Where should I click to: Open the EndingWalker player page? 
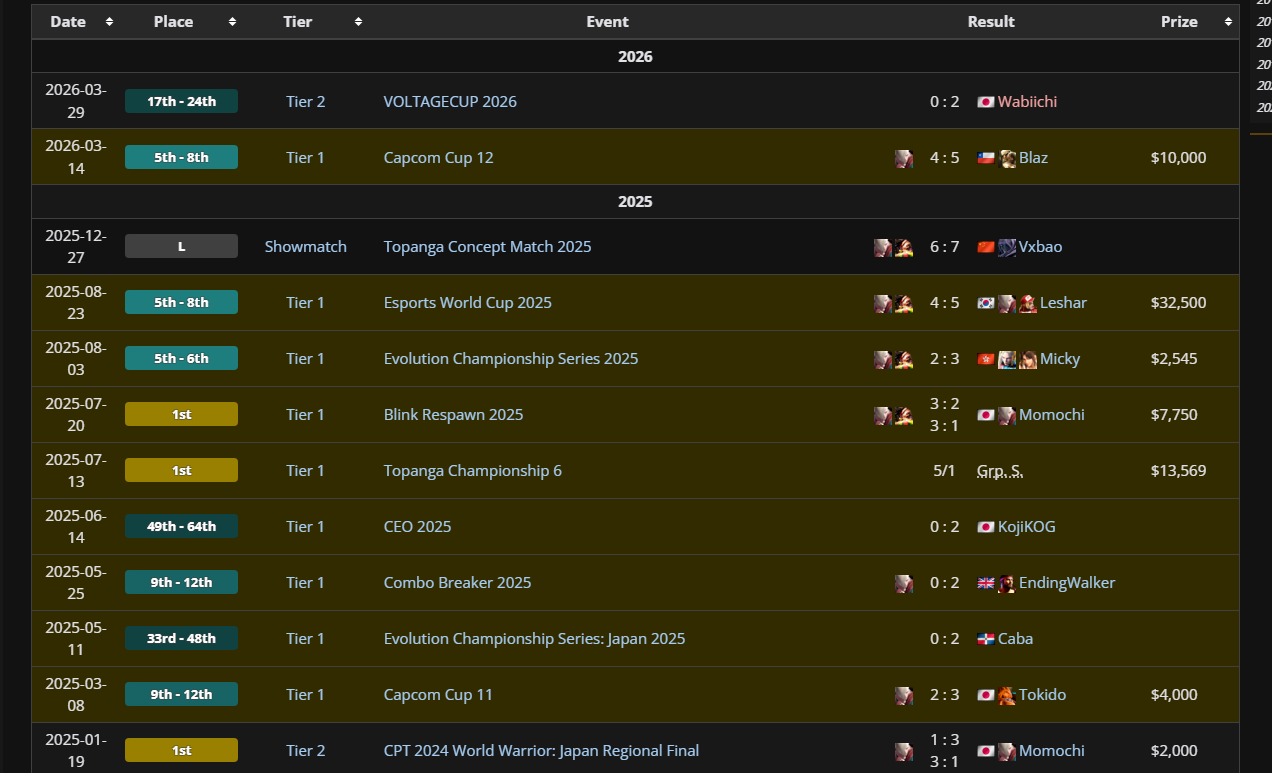pos(1067,583)
